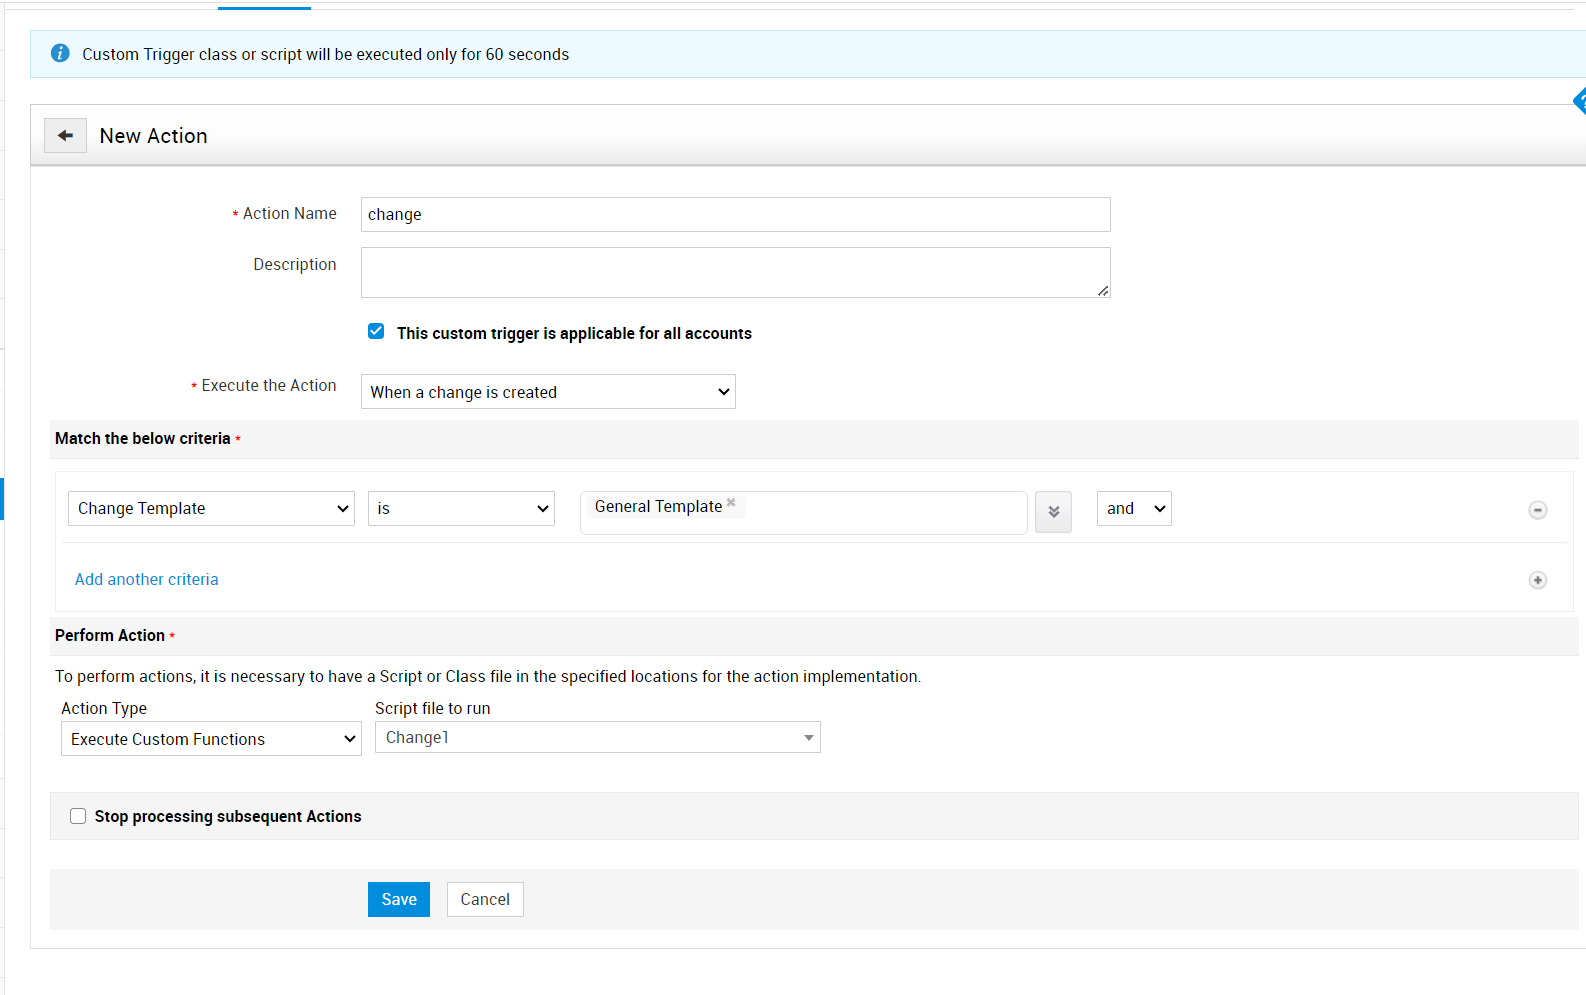This screenshot has width=1586, height=995.
Task: Remove the criteria row with minus icon
Action: (x=1537, y=510)
